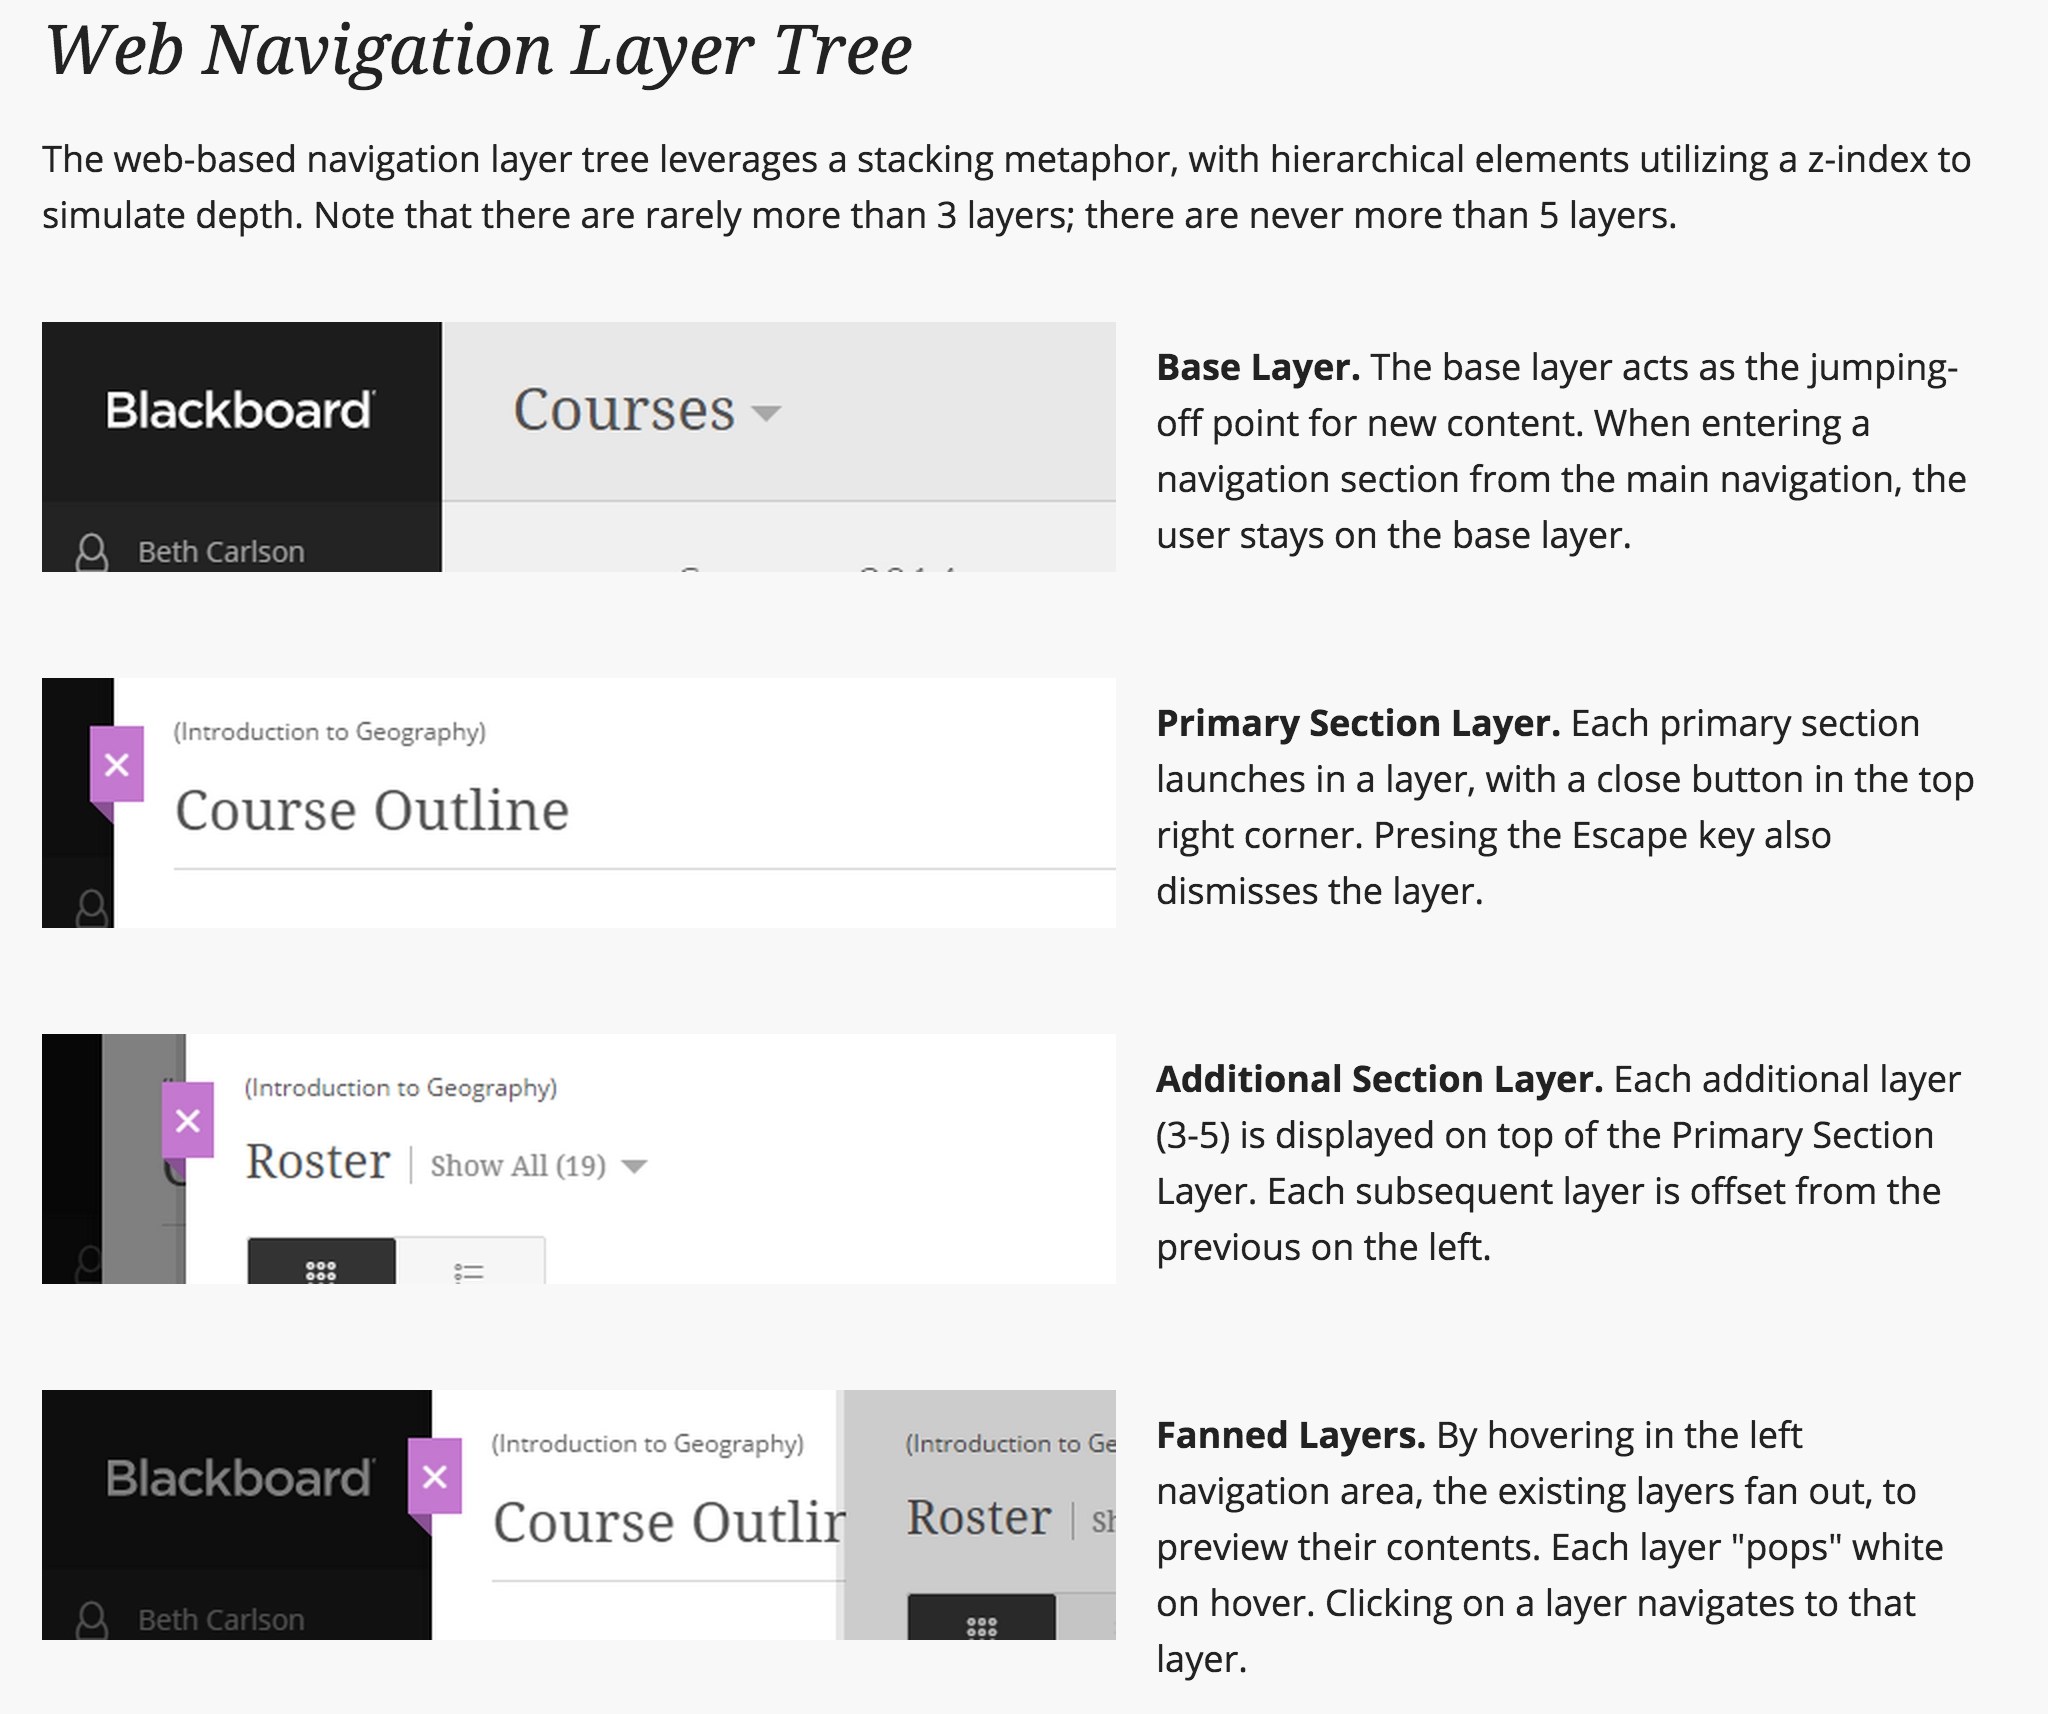This screenshot has width=2048, height=1714.
Task: Click the user icon in the Primary Section image
Action: [x=92, y=908]
